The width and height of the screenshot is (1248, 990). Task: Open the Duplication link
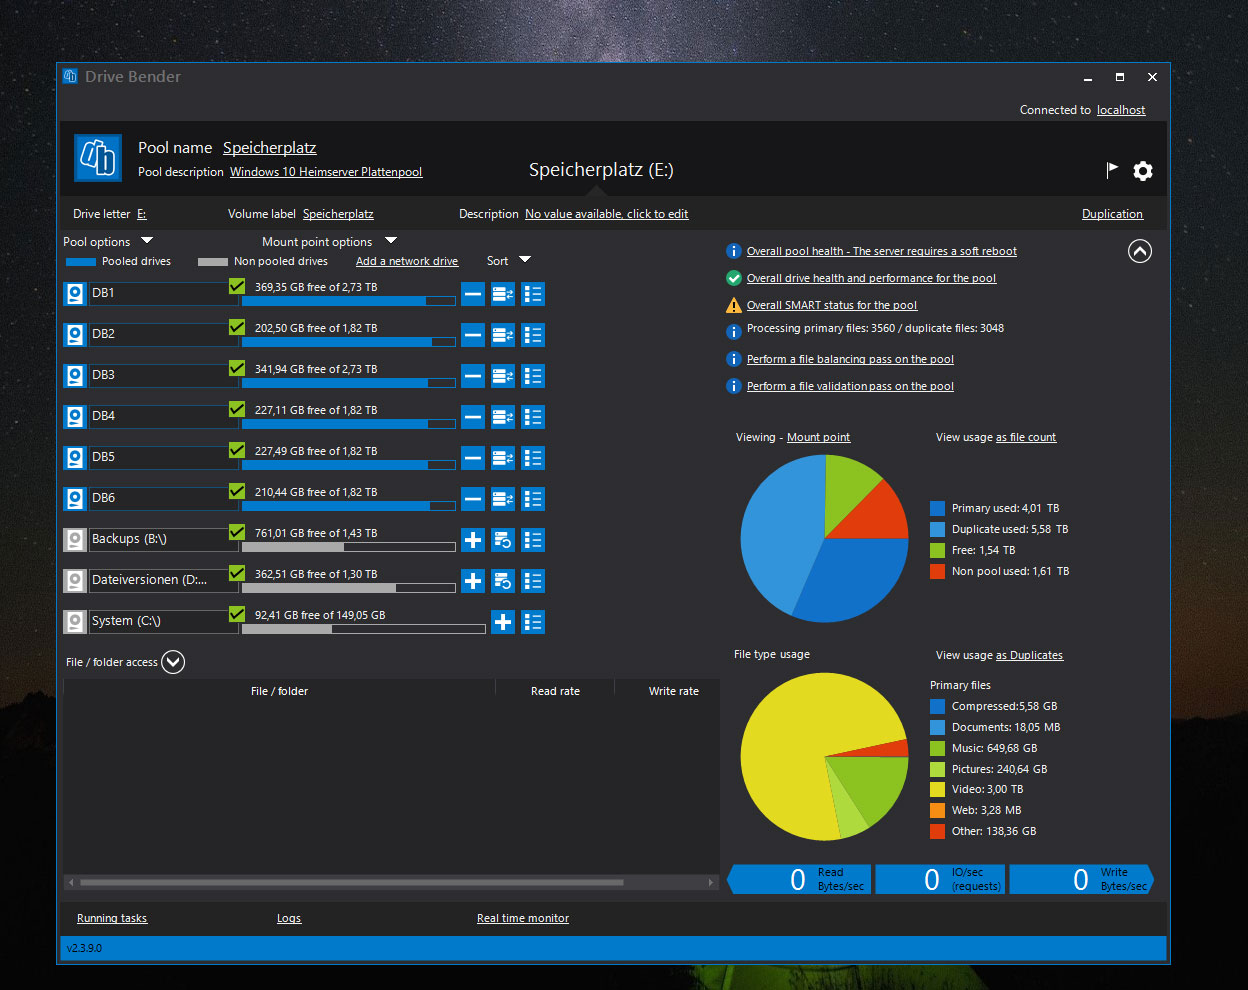pos(1112,214)
